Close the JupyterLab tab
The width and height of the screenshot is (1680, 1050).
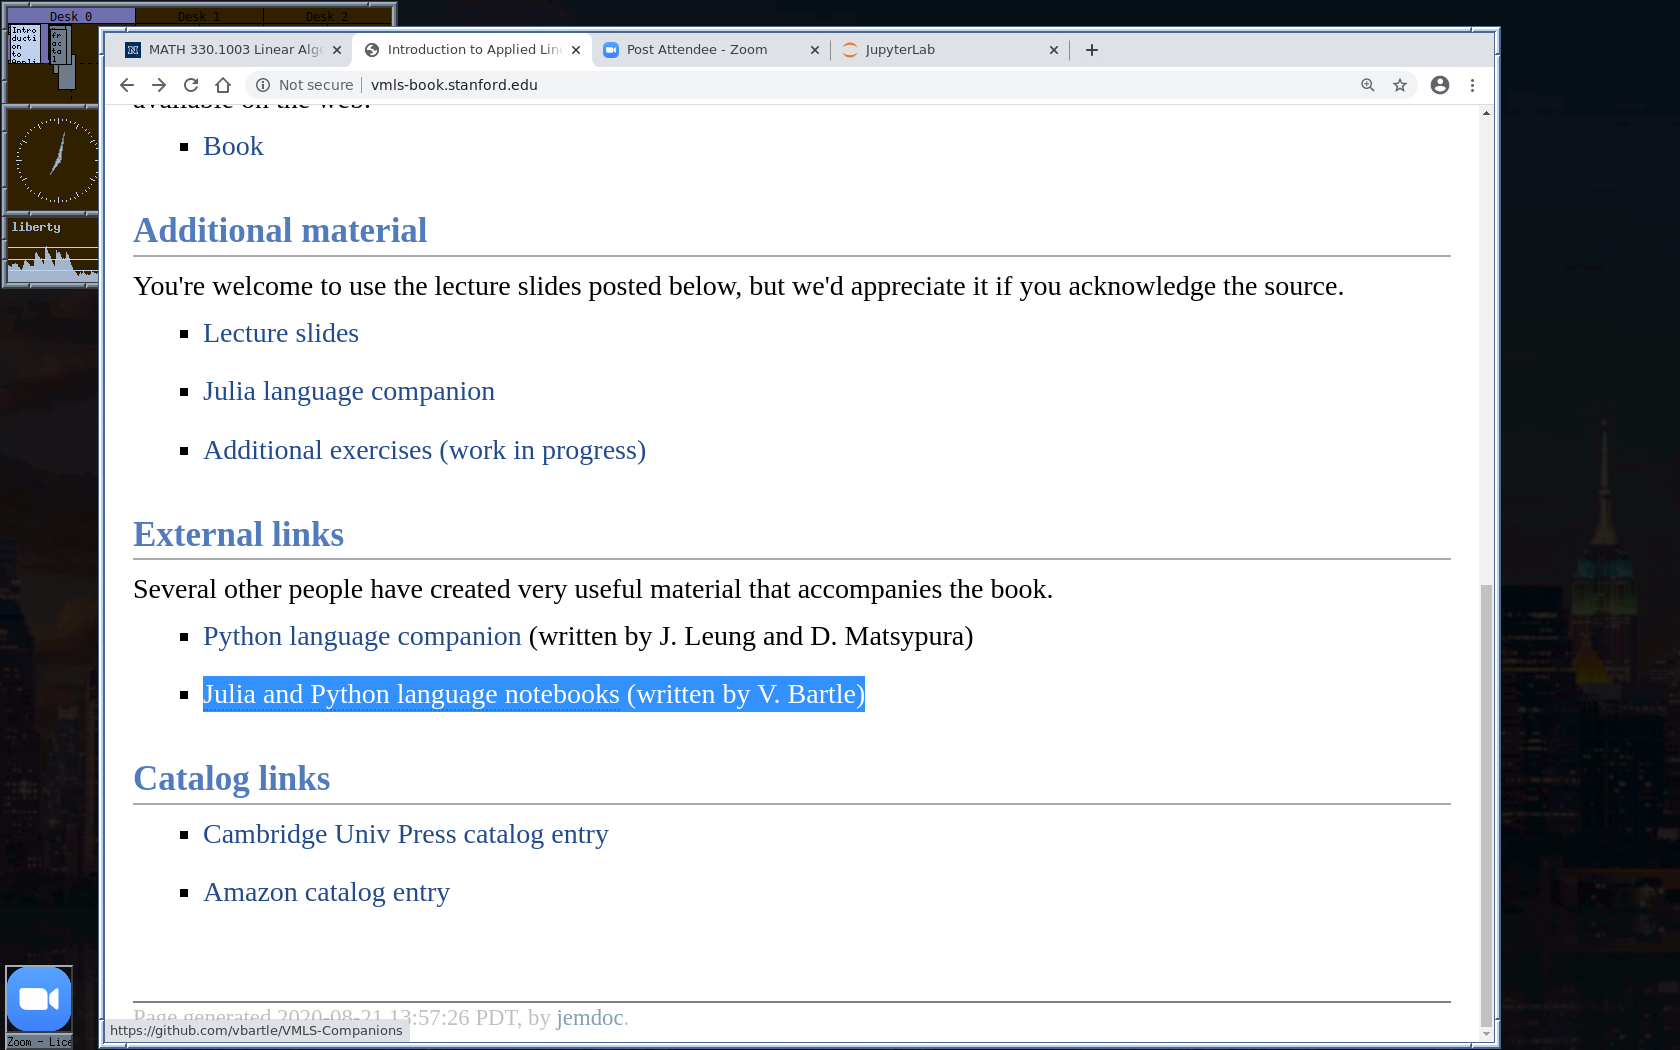(1054, 50)
